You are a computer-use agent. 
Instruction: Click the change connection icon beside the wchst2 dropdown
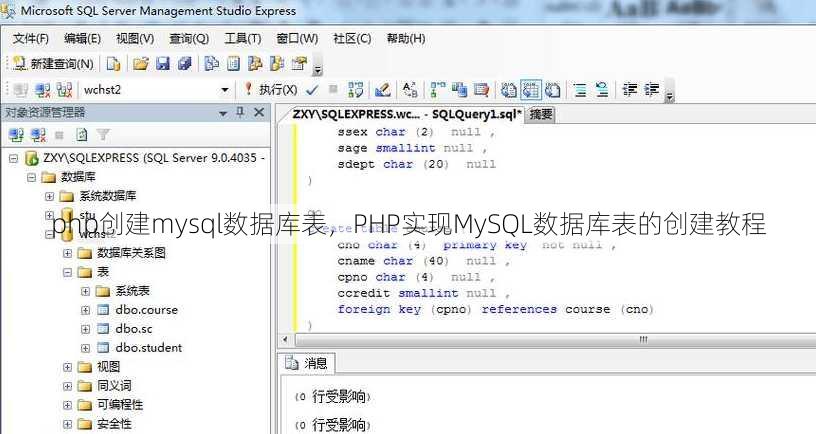[x=65, y=90]
